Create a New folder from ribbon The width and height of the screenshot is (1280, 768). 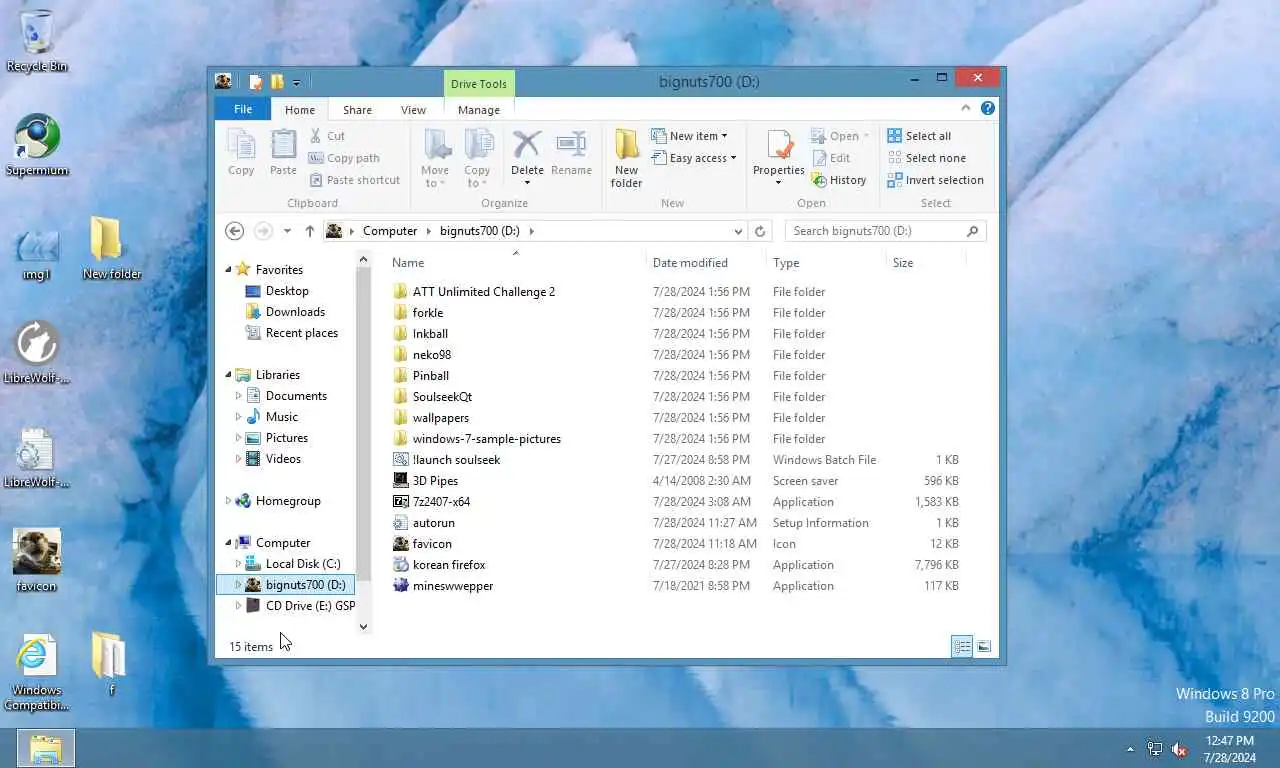point(626,158)
